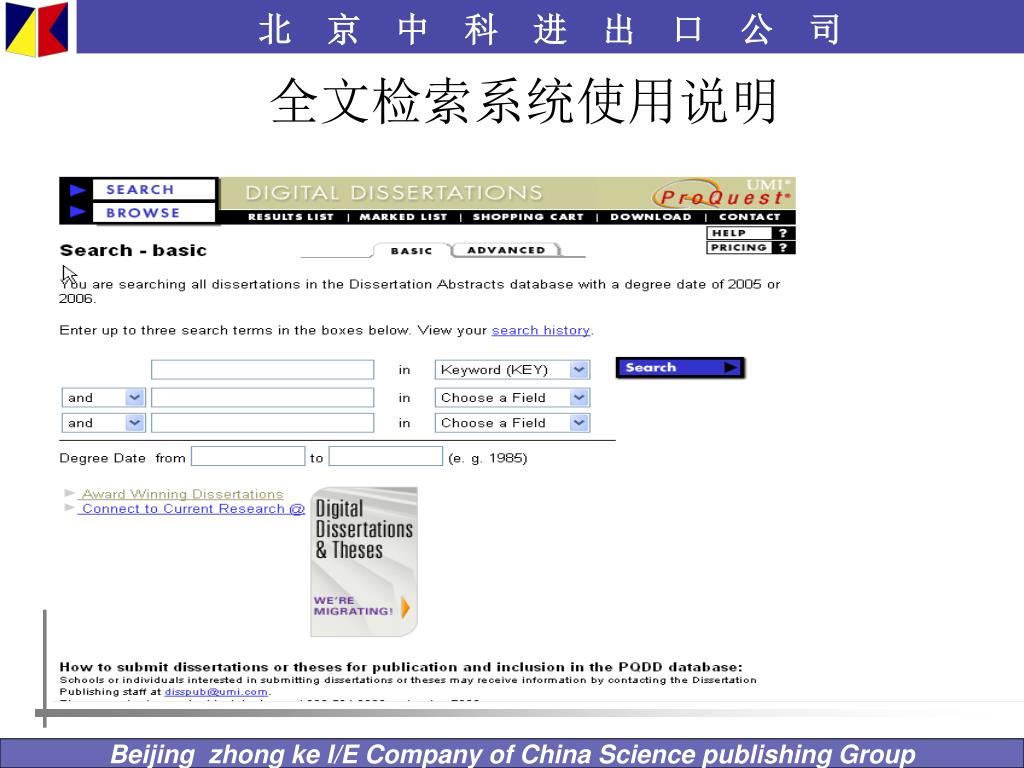Click the orange We're Migrating arrow

pos(406,607)
